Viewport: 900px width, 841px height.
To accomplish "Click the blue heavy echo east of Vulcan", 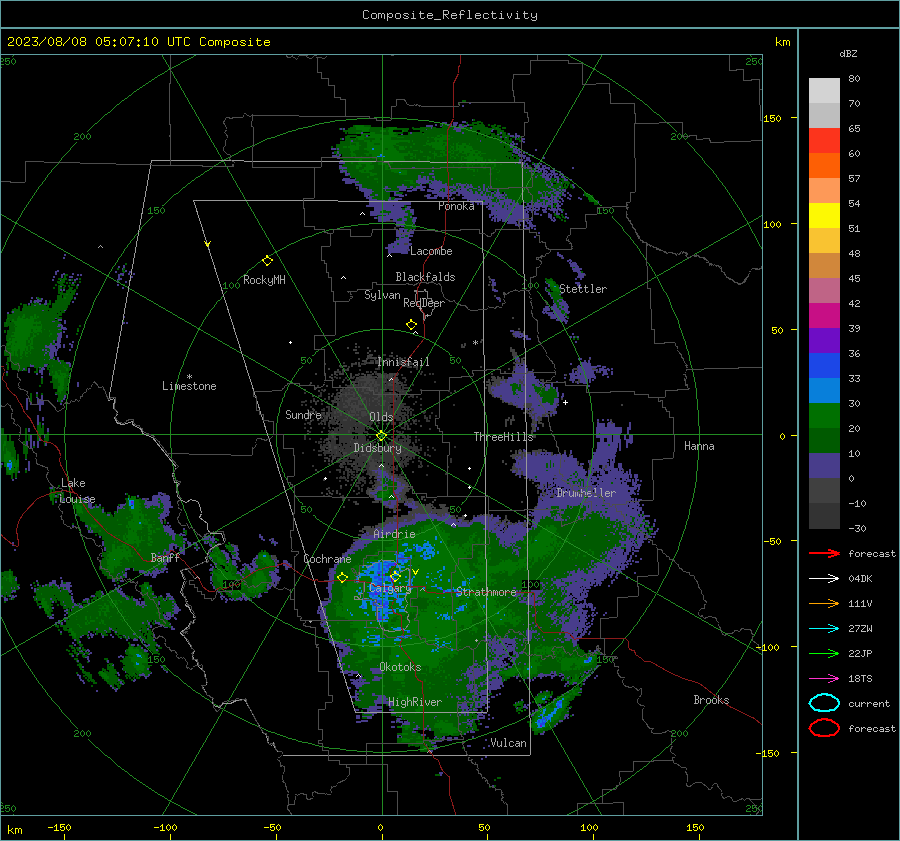I will point(548,712).
